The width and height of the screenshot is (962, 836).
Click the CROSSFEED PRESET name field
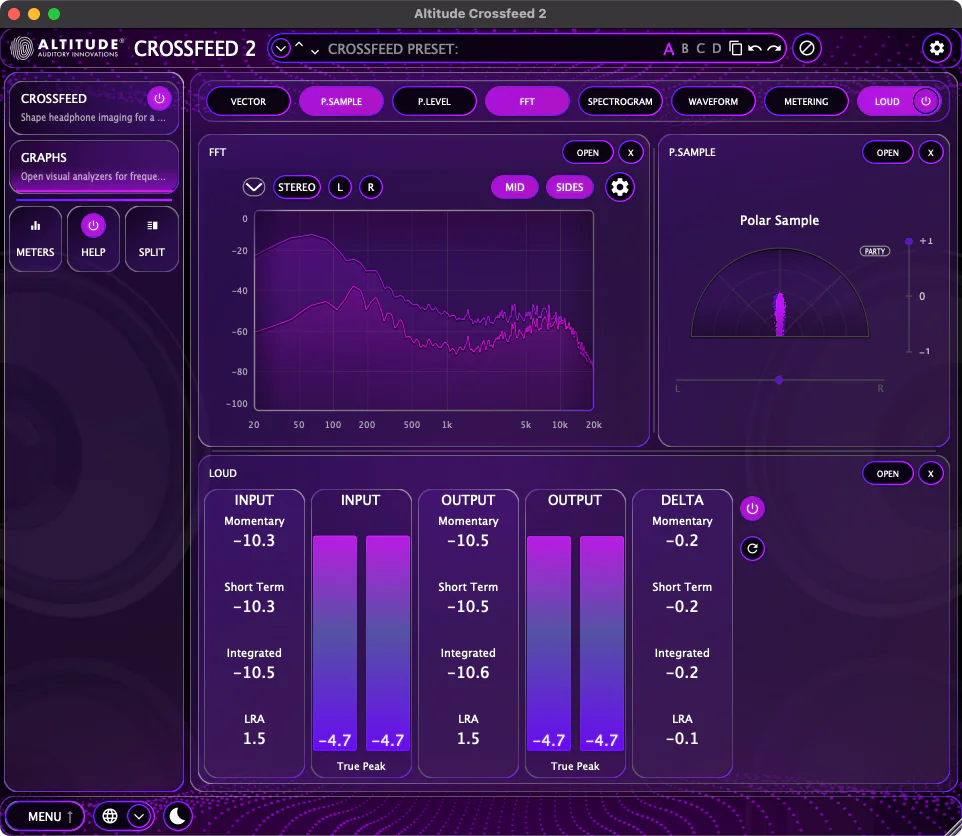pyautogui.click(x=491, y=49)
